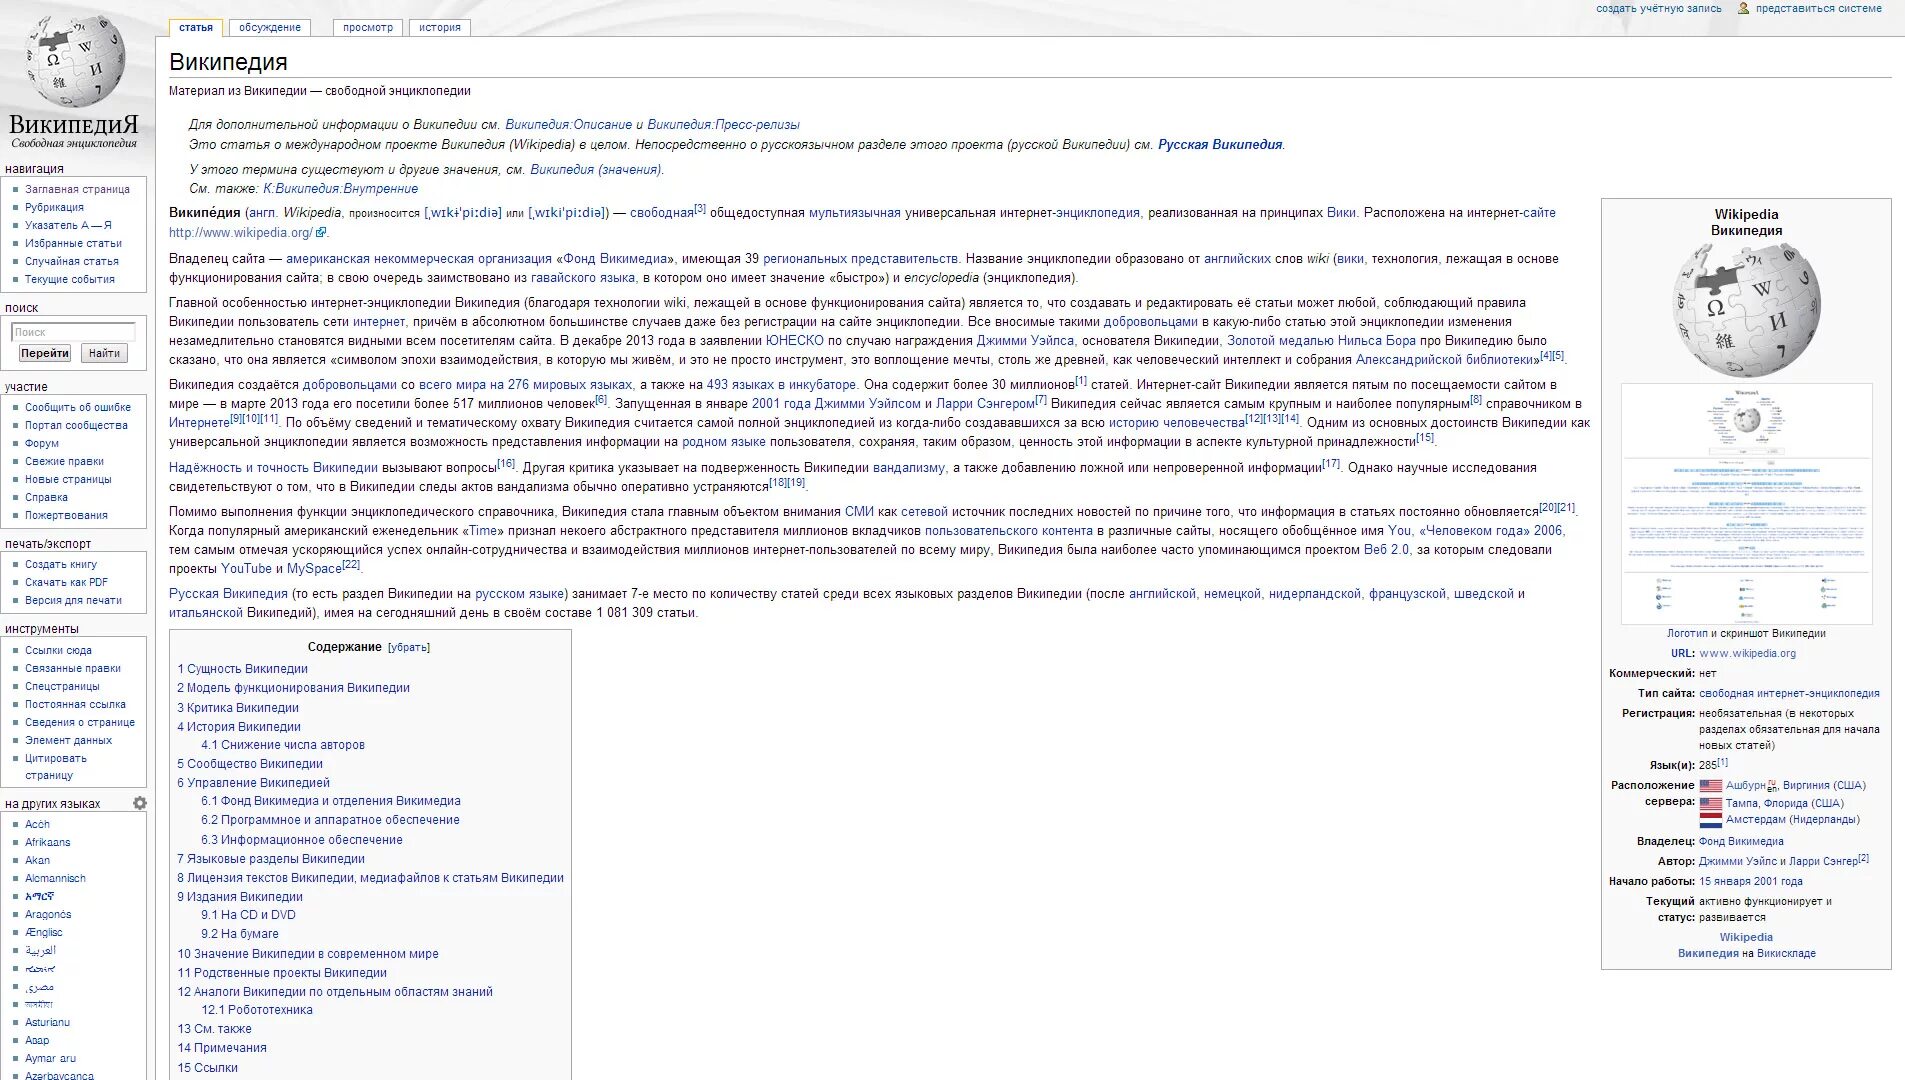The image size is (1905, 1080).
Task: Click Логотип link under infobox screenshot
Action: pyautogui.click(x=1687, y=634)
